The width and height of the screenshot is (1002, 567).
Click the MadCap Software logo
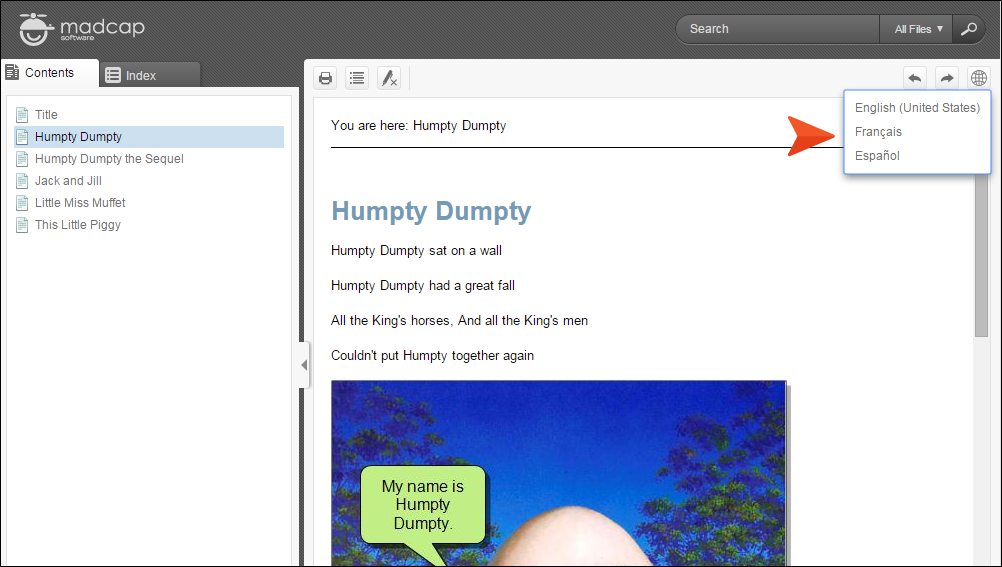pyautogui.click(x=82, y=29)
